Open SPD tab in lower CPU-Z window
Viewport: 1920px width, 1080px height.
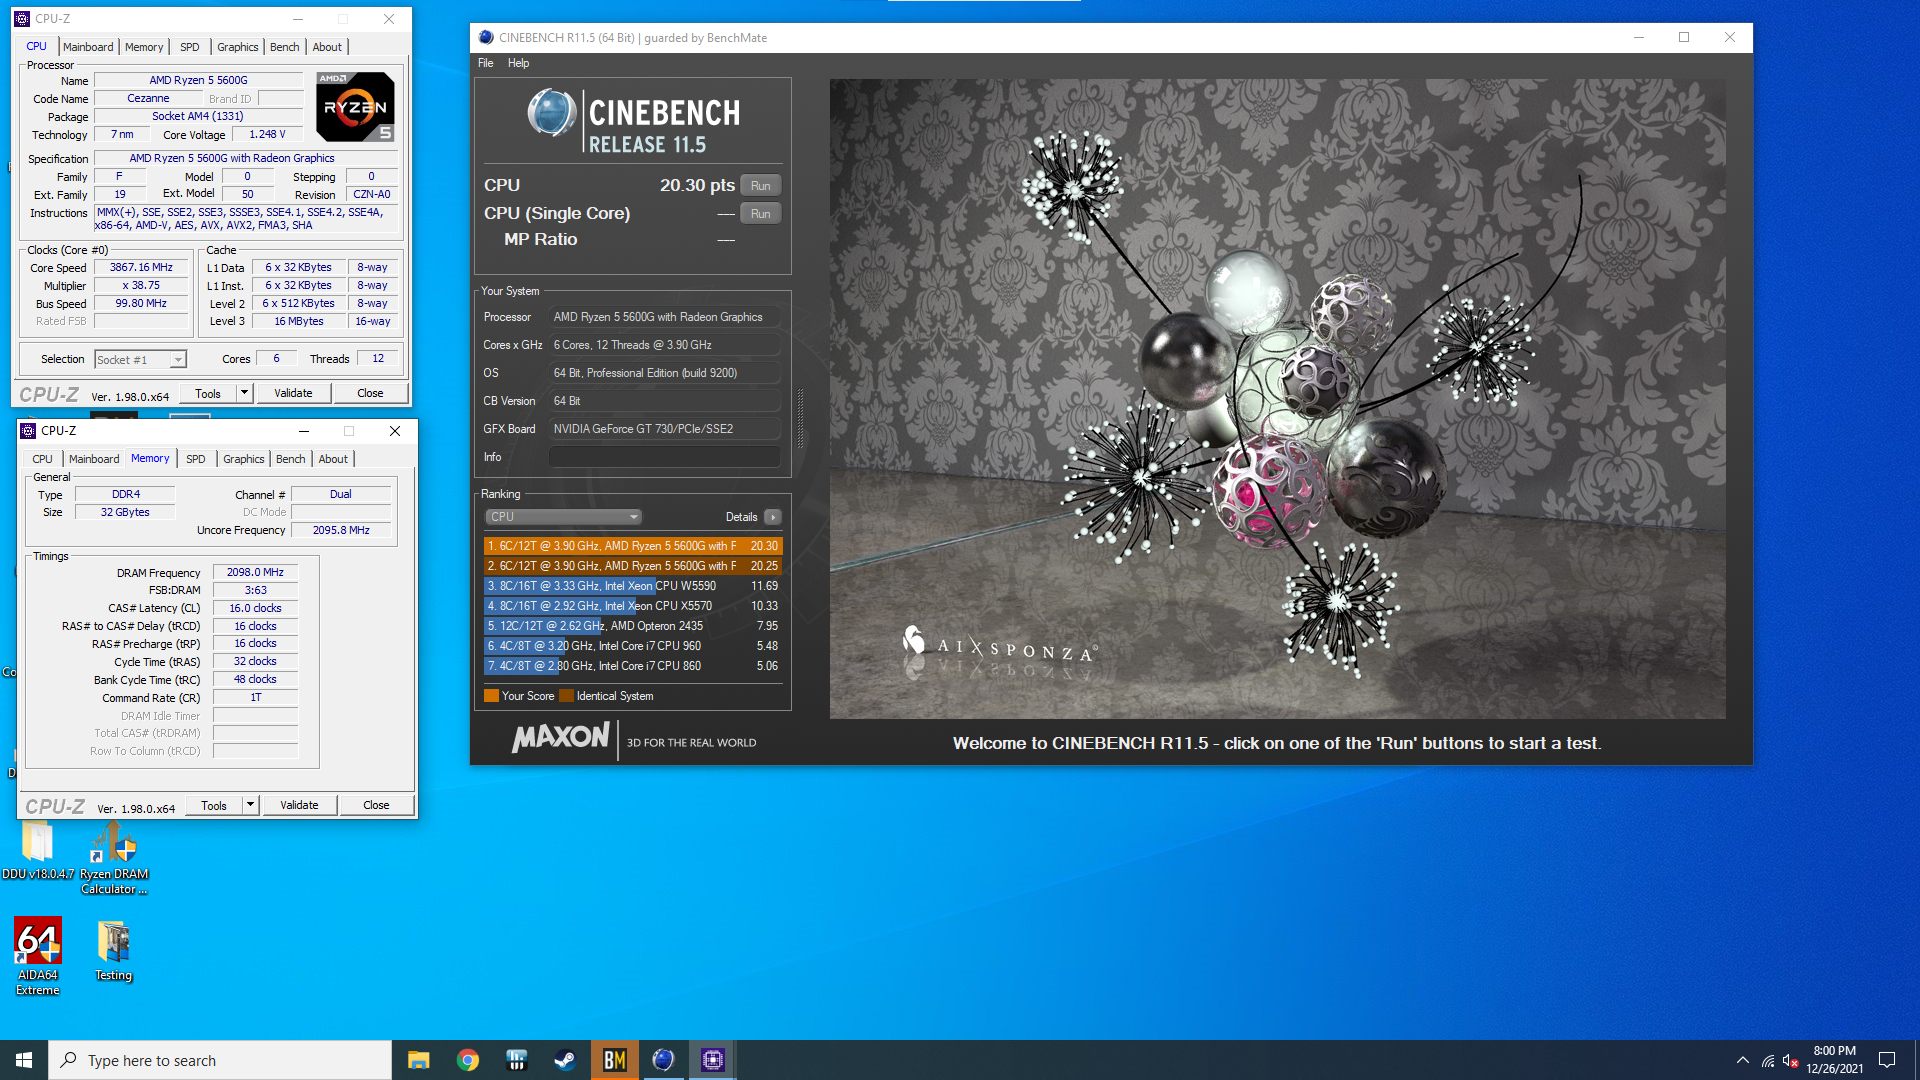[195, 459]
